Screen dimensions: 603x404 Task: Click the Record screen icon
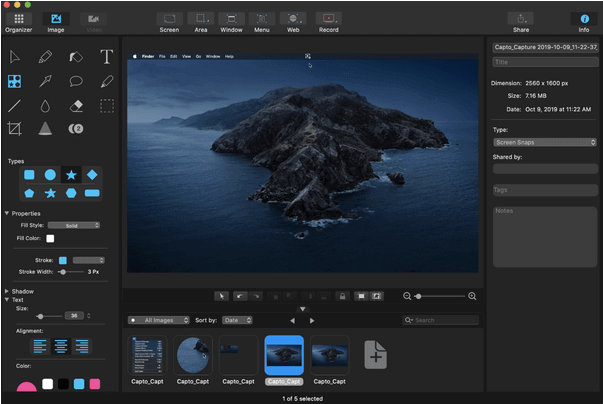(x=327, y=19)
